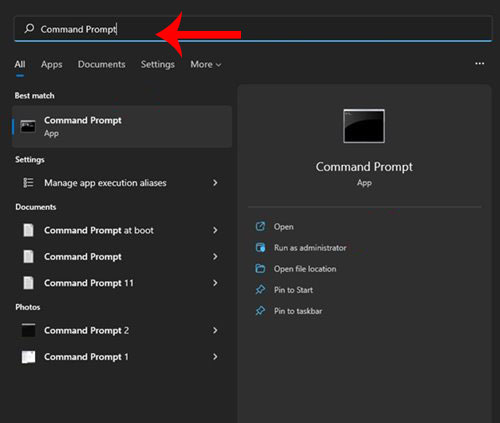This screenshot has height=423, width=500.
Task: Click Open in the preview pane
Action: [284, 227]
